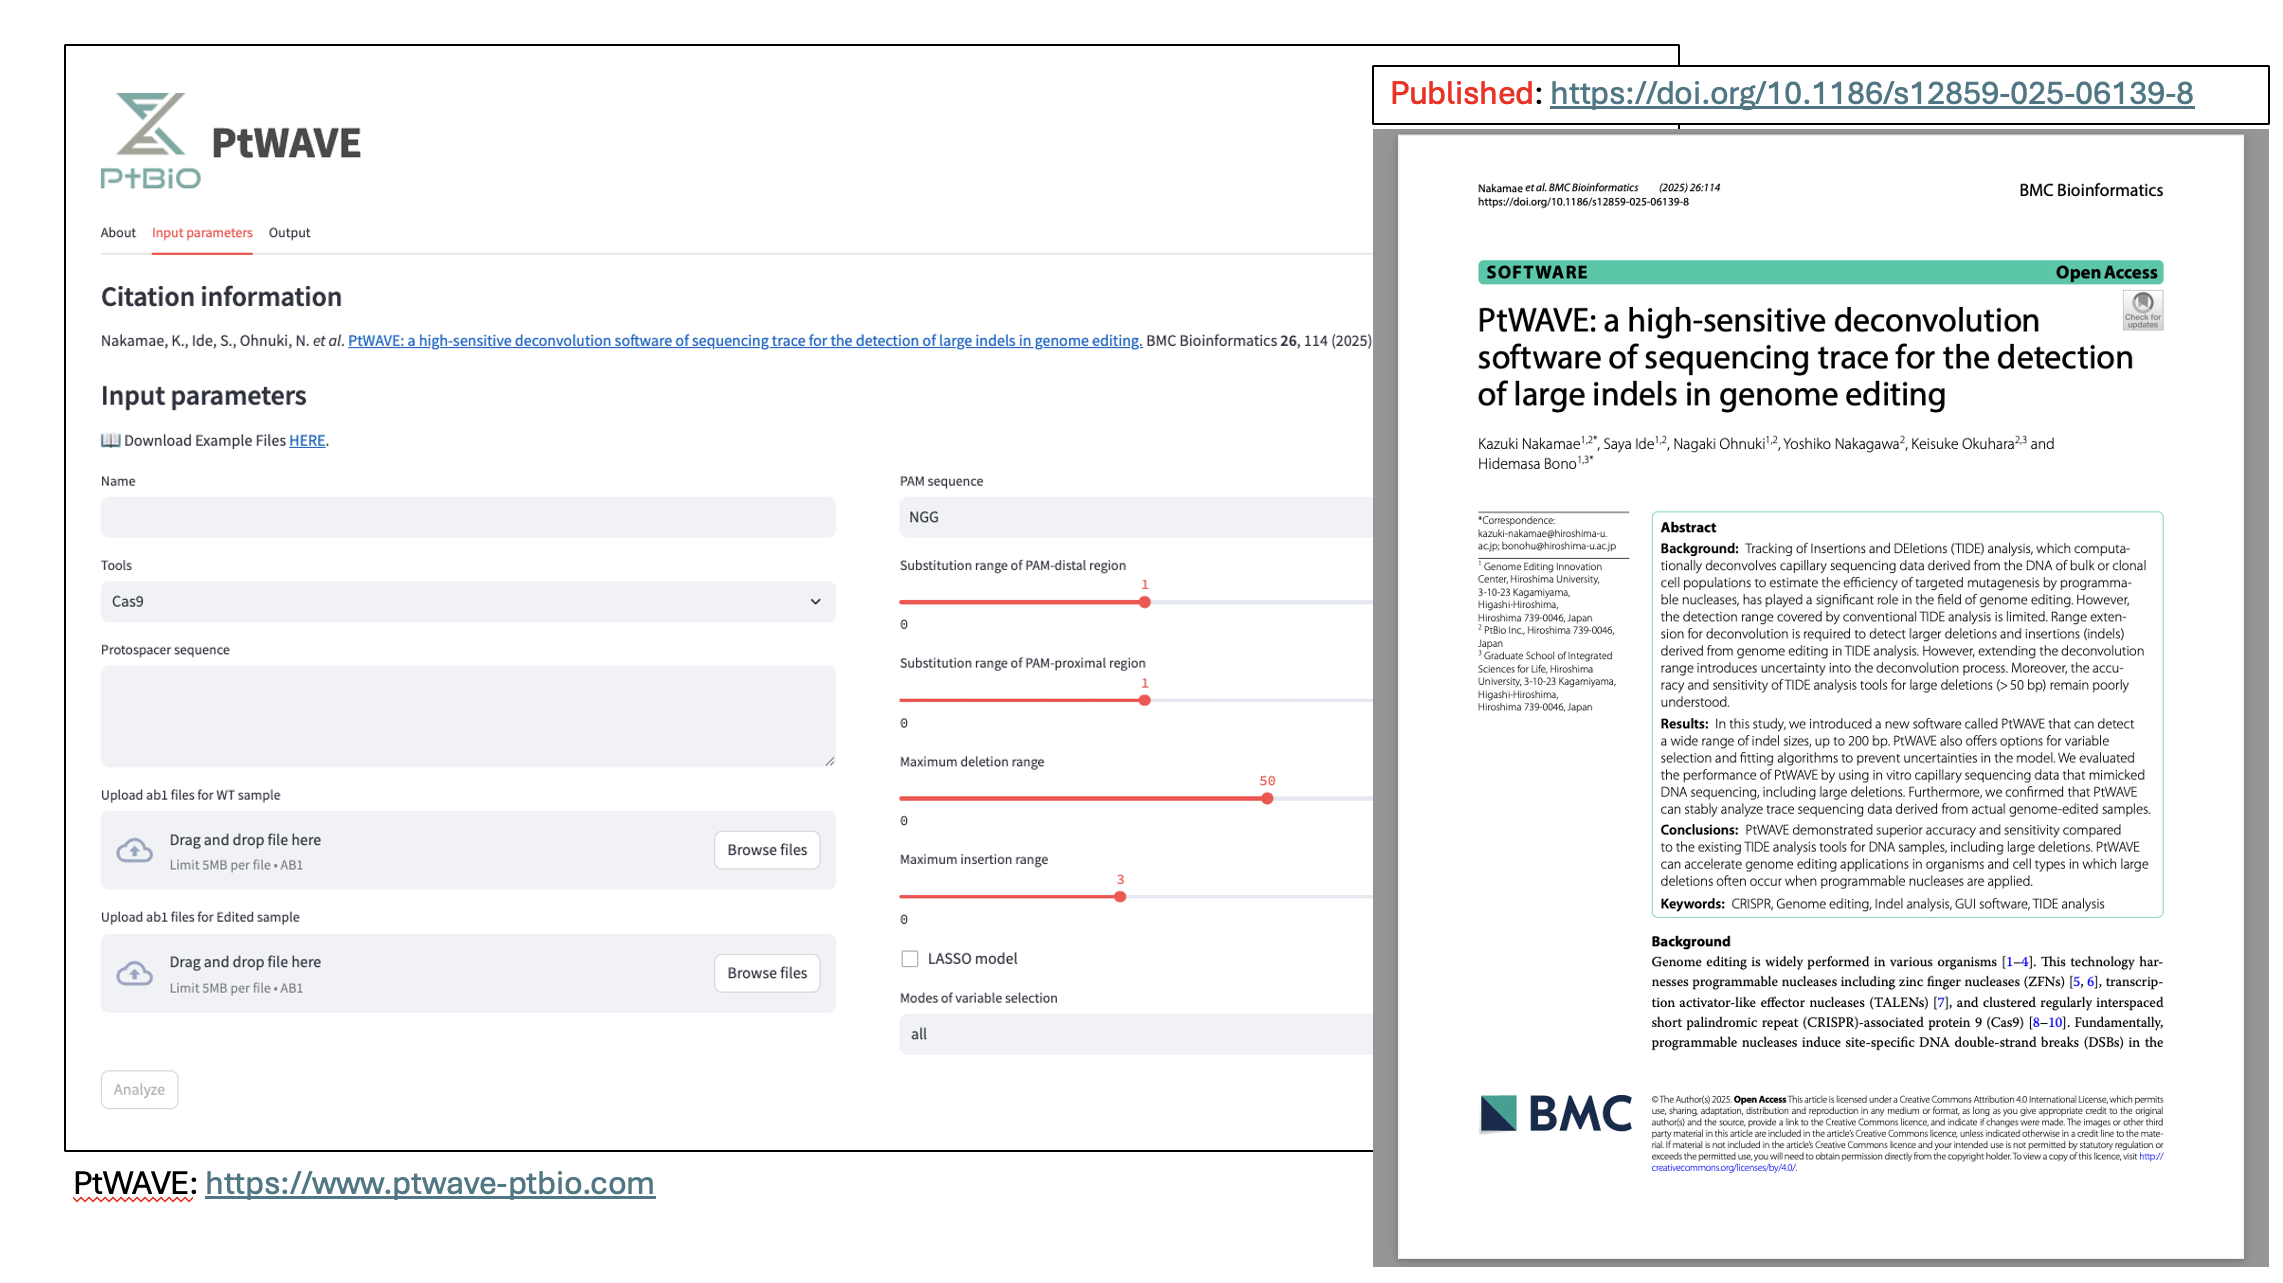Open the HERE example files link
This screenshot has height=1283, width=2283.
tap(307, 441)
